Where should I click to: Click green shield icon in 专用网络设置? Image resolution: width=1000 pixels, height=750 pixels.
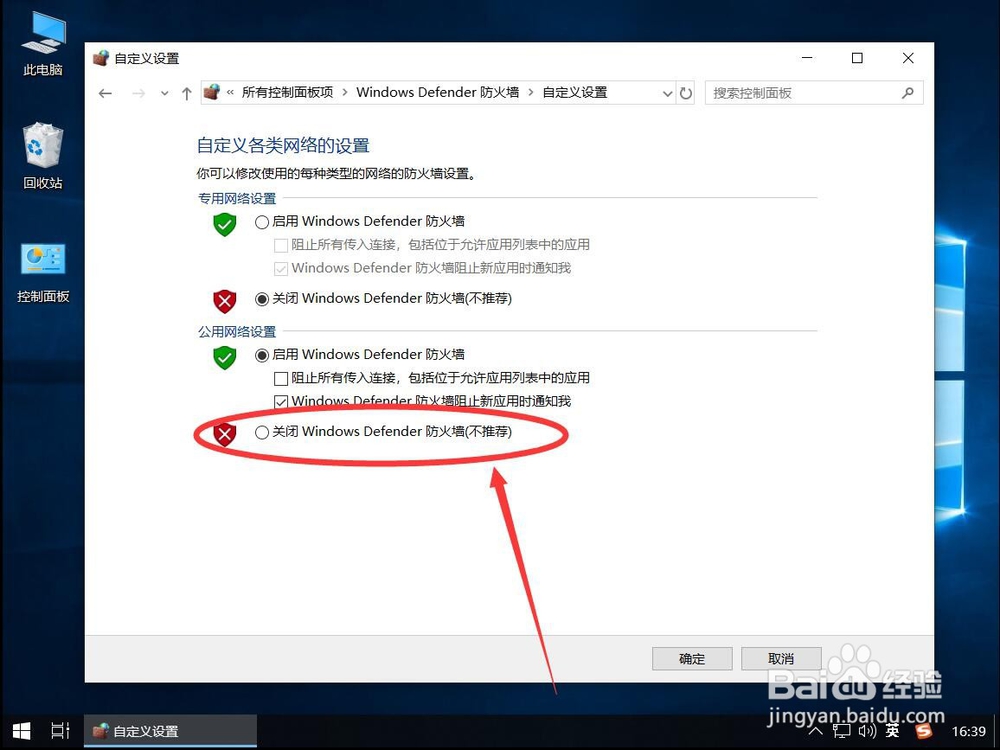pyautogui.click(x=224, y=224)
